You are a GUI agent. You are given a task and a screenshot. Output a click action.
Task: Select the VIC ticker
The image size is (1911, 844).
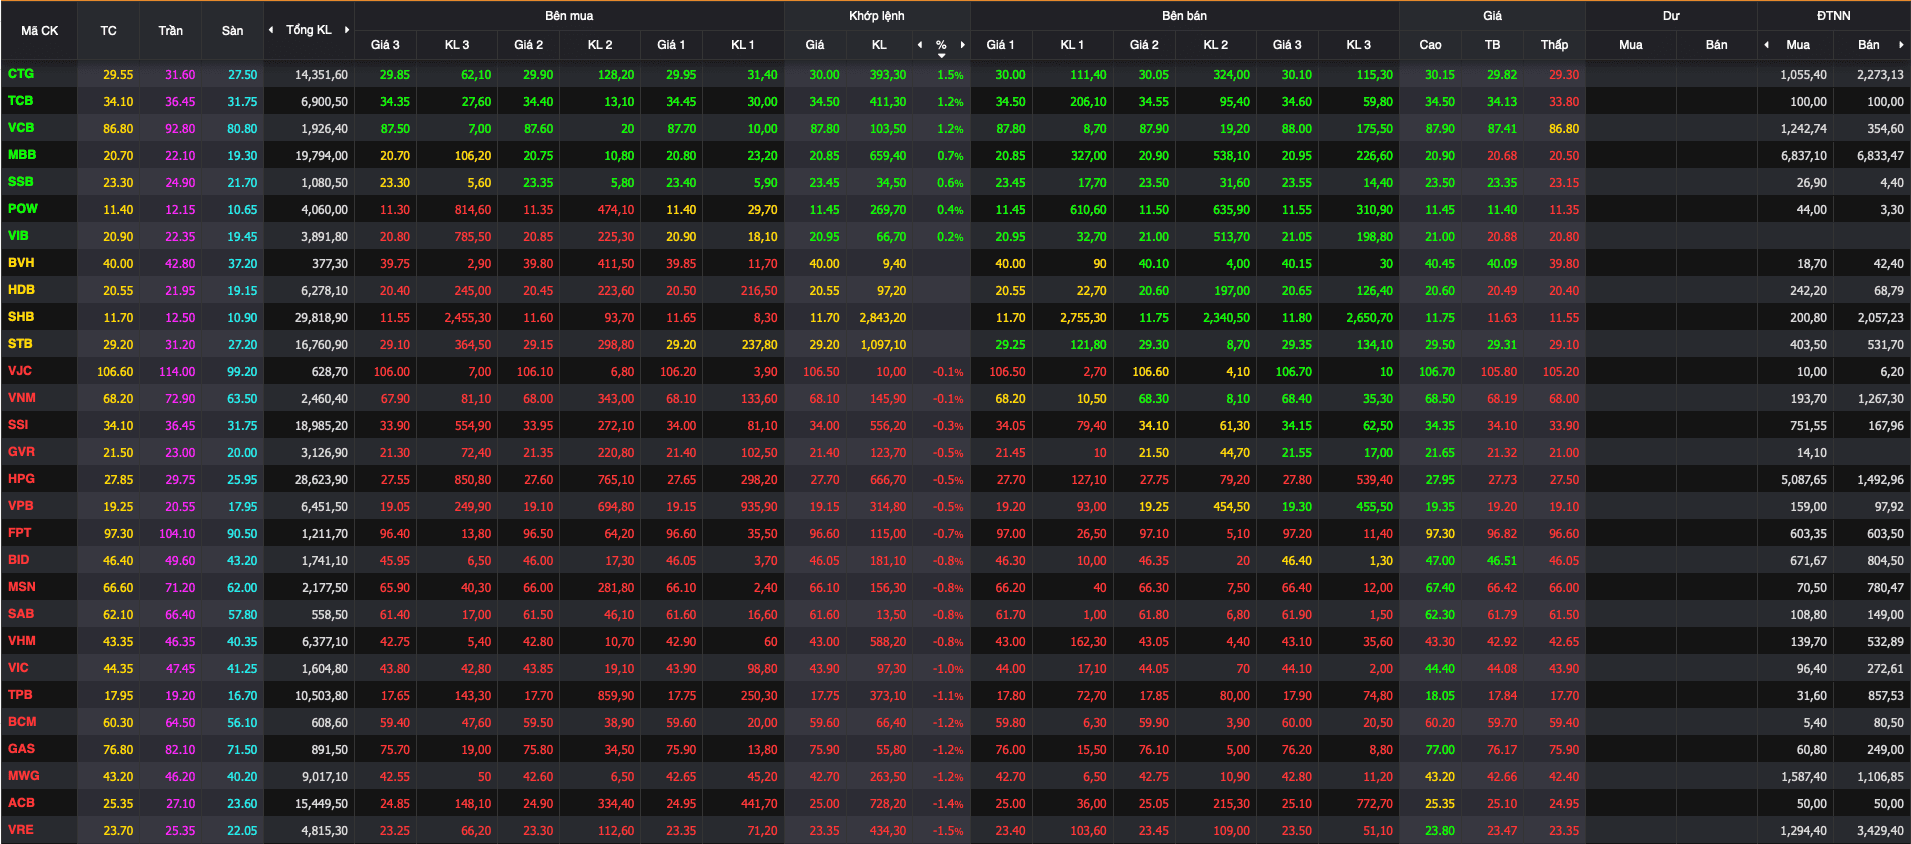pyautogui.click(x=18, y=668)
